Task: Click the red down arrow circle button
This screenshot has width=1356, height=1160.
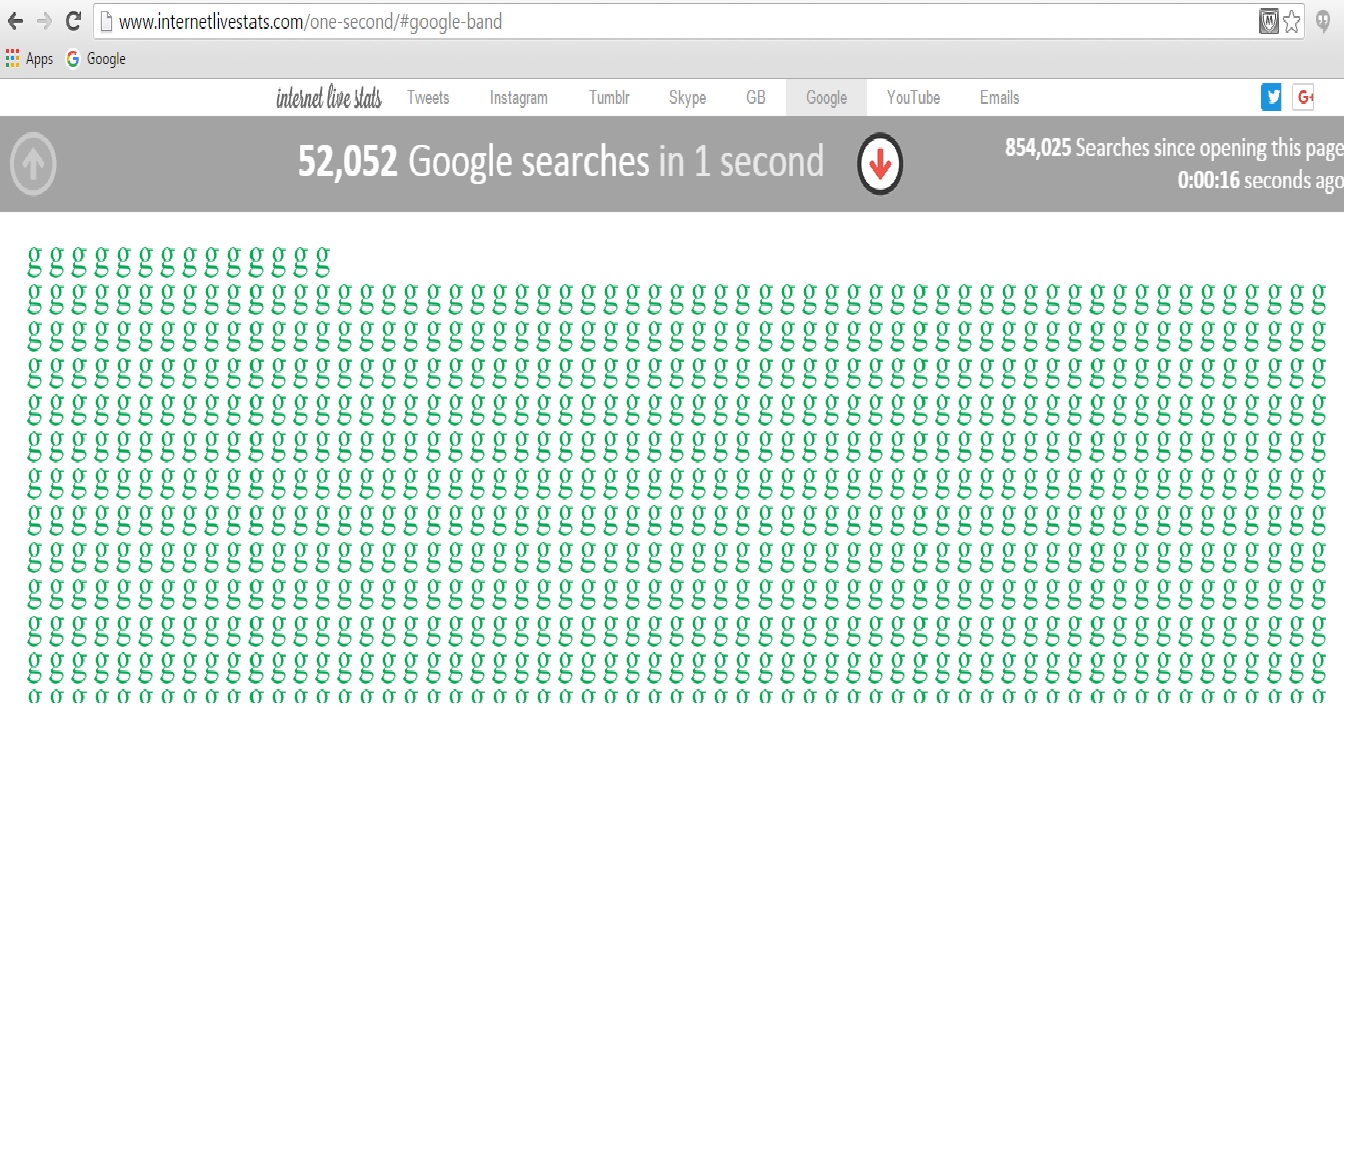Action: coord(880,164)
